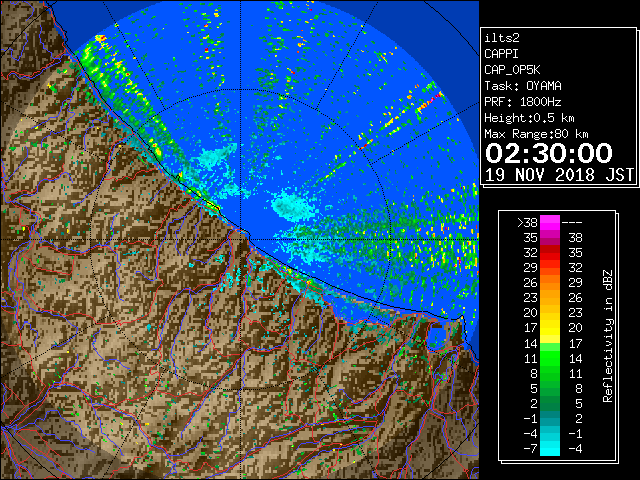640x480 pixels.
Task: Click the CAPPI product label
Action: (501, 54)
